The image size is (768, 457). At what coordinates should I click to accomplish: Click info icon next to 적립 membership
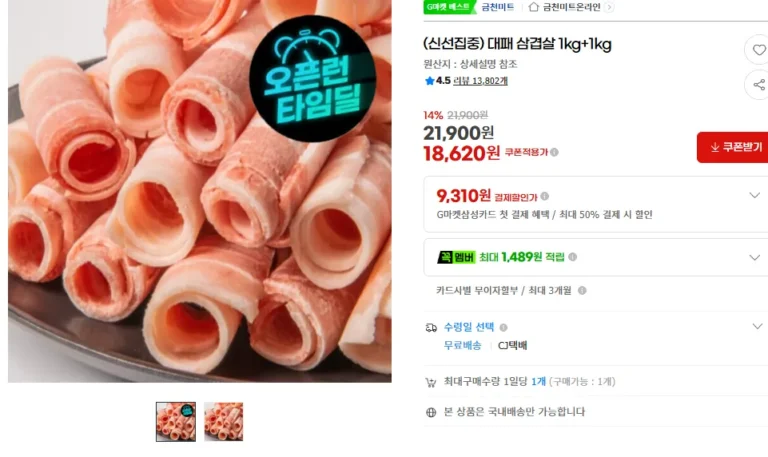pyautogui.click(x=573, y=257)
